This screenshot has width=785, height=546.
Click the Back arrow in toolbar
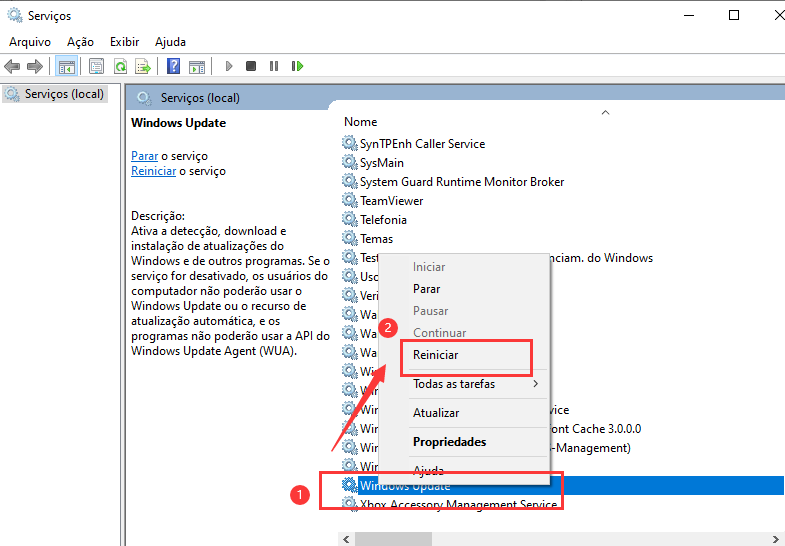click(12, 66)
